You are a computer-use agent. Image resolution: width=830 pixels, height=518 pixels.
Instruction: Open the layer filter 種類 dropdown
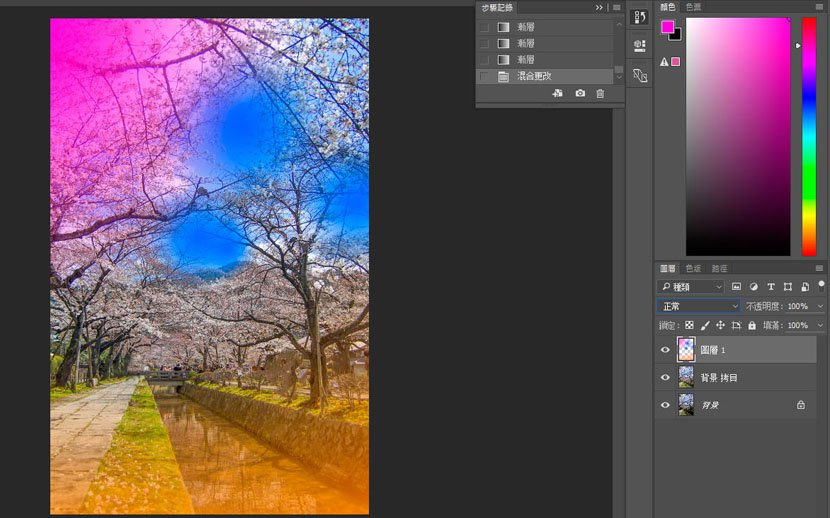[x=691, y=287]
